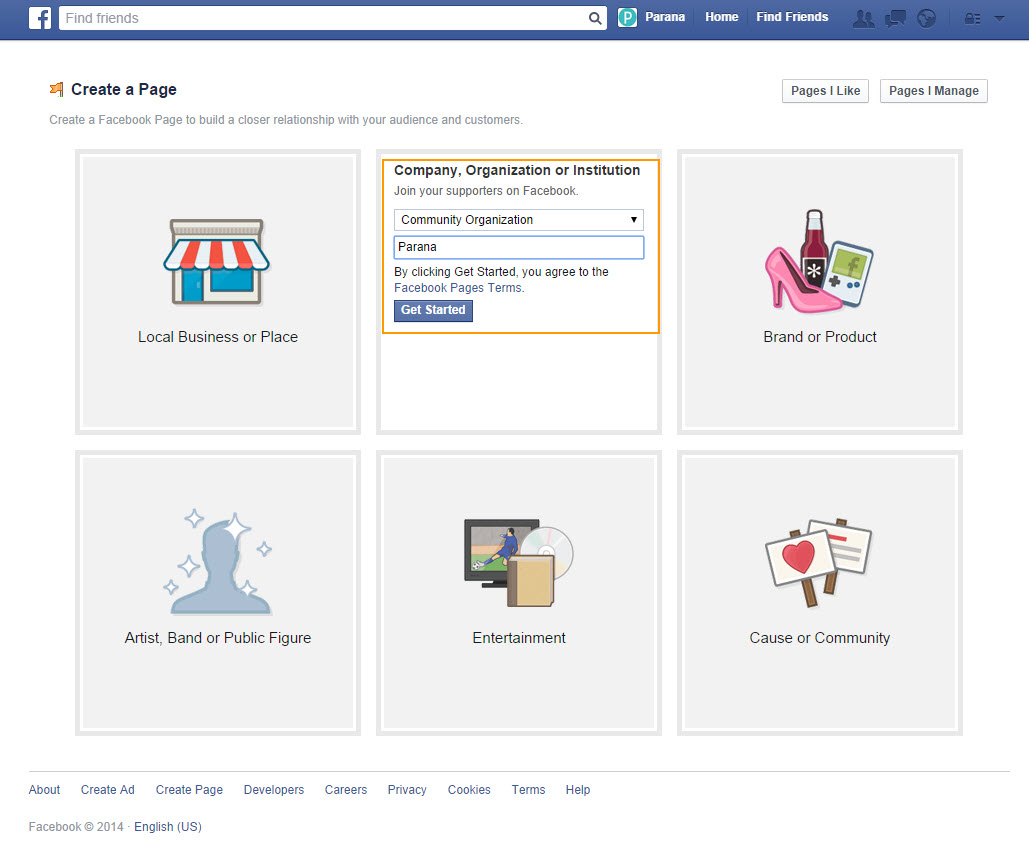The height and width of the screenshot is (858, 1029).
Task: Click the Parana profile picture icon
Action: click(x=627, y=17)
